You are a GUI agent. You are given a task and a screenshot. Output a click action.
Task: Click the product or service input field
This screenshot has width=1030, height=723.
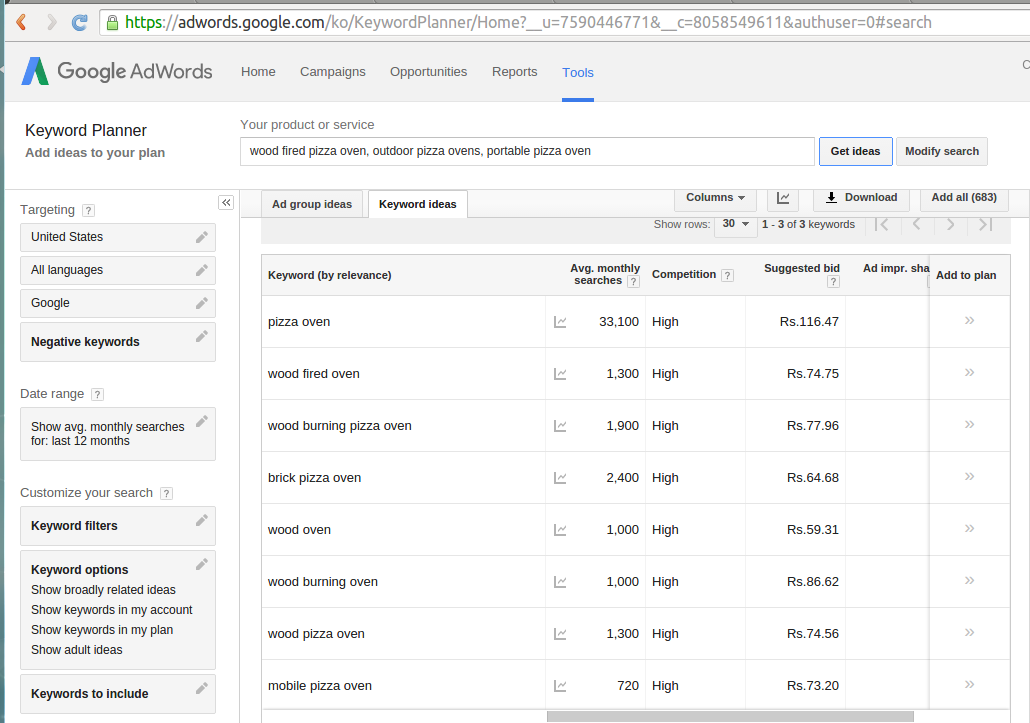click(x=527, y=152)
